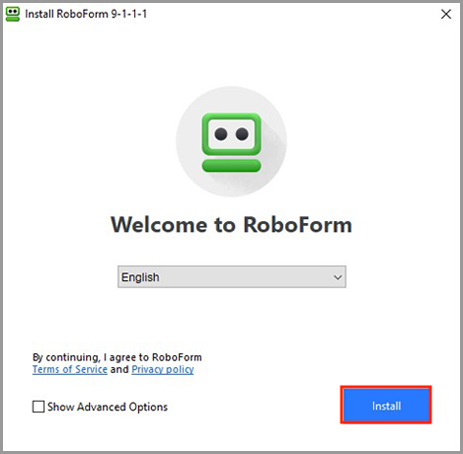The width and height of the screenshot is (463, 454).
Task: Click the large green RoboForm robot logo
Action: [x=231, y=143]
